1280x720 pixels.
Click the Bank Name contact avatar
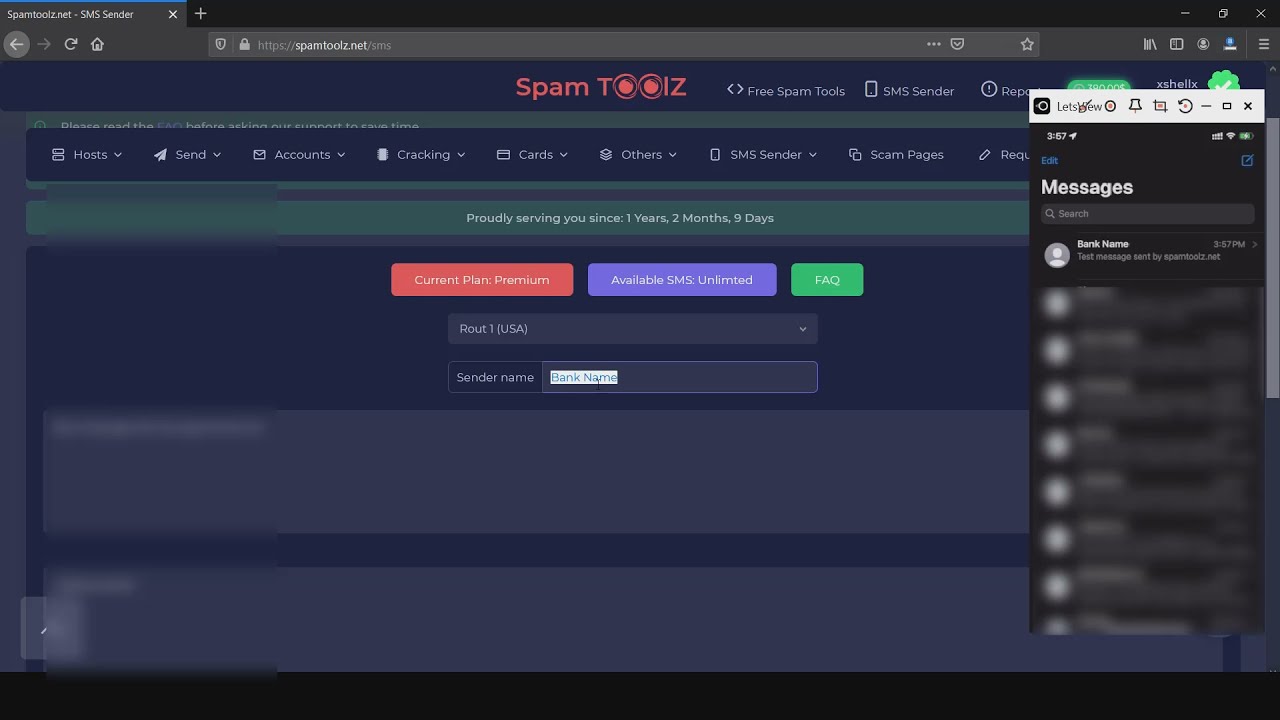[x=1057, y=254]
